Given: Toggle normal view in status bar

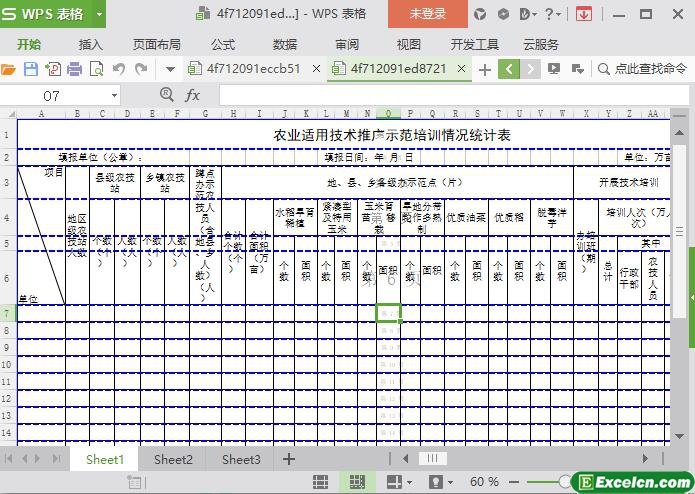Looking at the screenshot, I should click(321, 482).
